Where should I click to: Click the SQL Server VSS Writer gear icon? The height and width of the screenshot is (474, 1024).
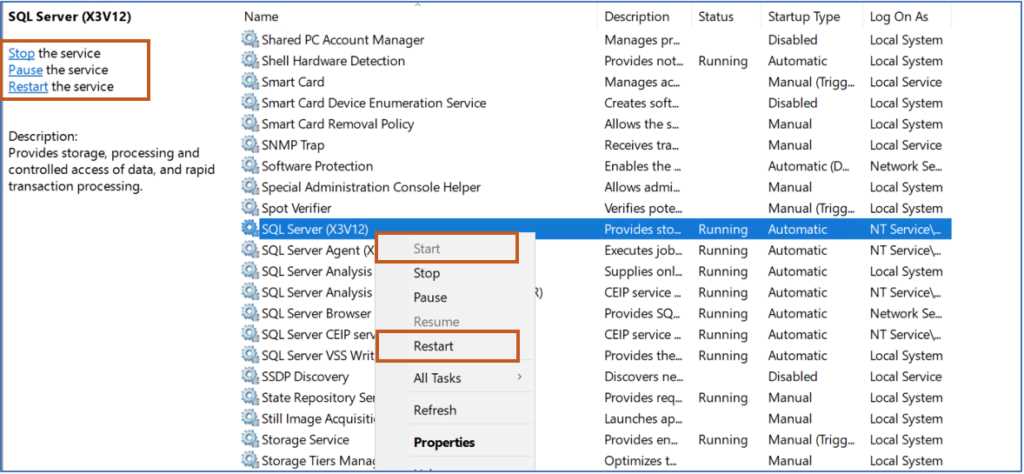tap(250, 355)
